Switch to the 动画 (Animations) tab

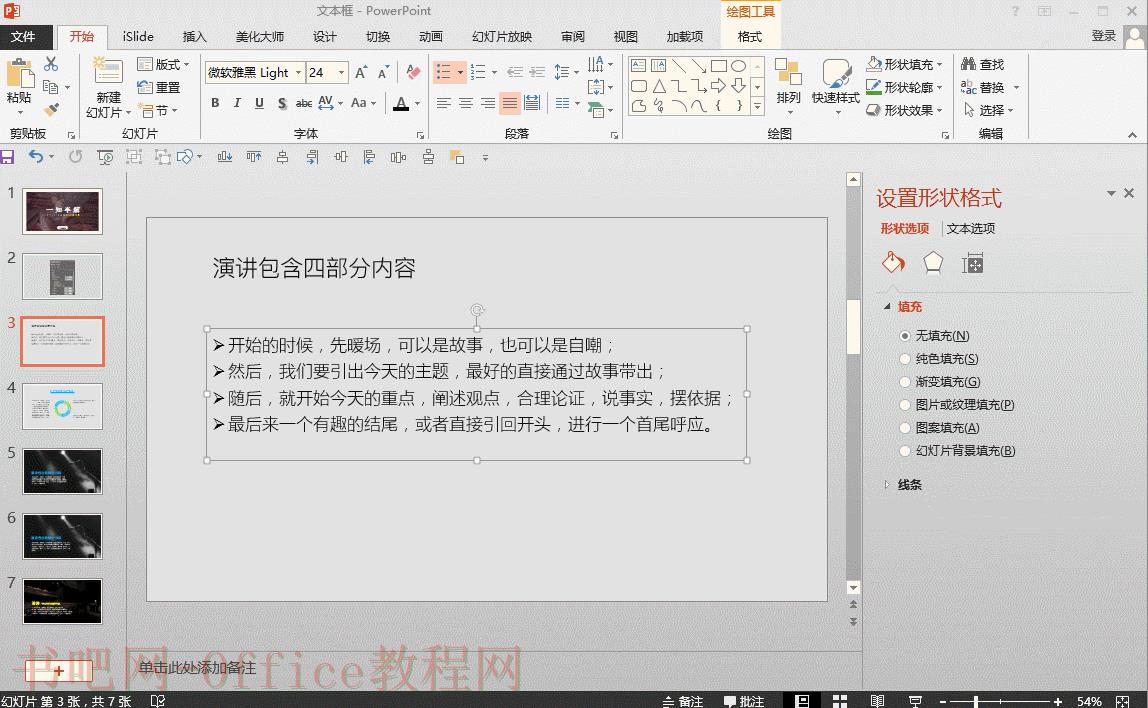coord(430,37)
